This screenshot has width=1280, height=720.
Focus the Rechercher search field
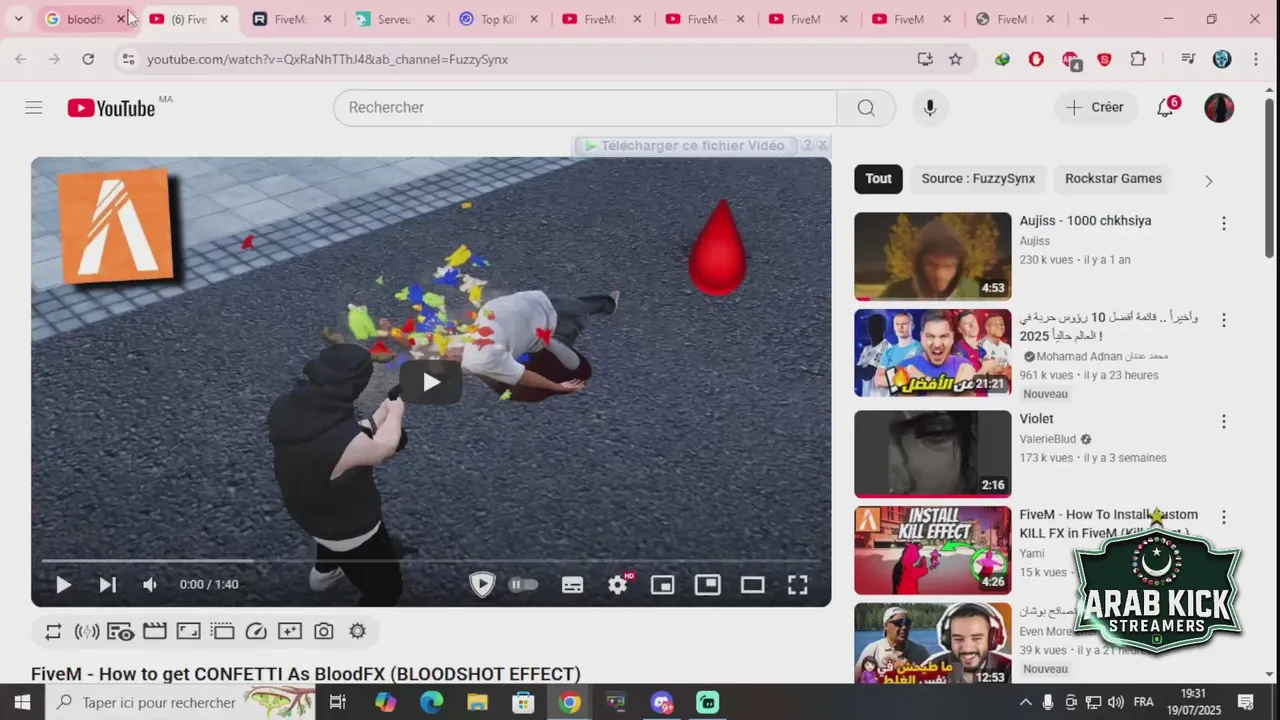click(x=585, y=107)
